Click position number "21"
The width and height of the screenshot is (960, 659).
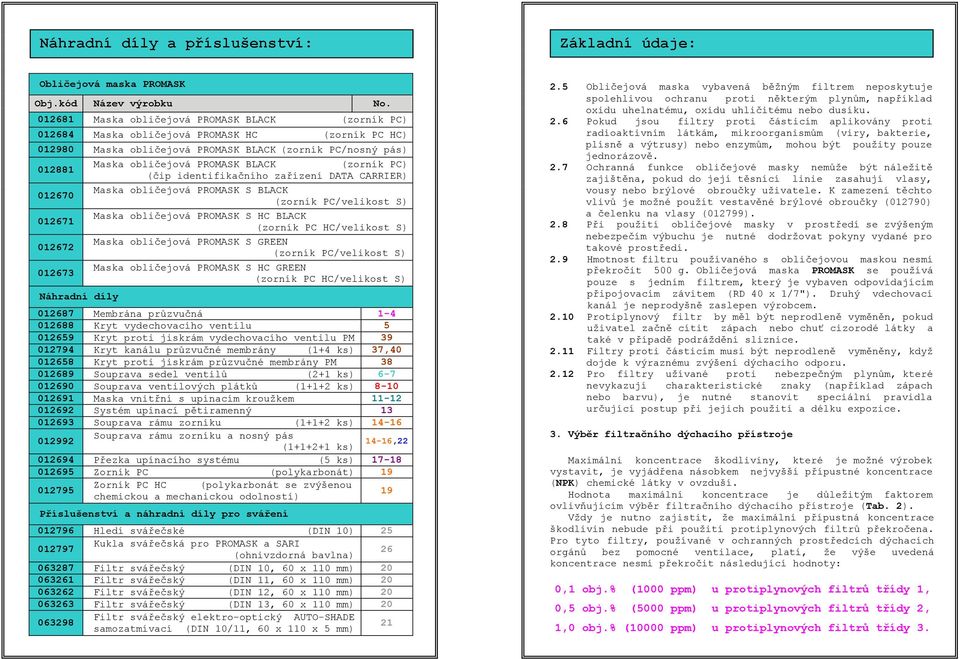click(x=386, y=623)
